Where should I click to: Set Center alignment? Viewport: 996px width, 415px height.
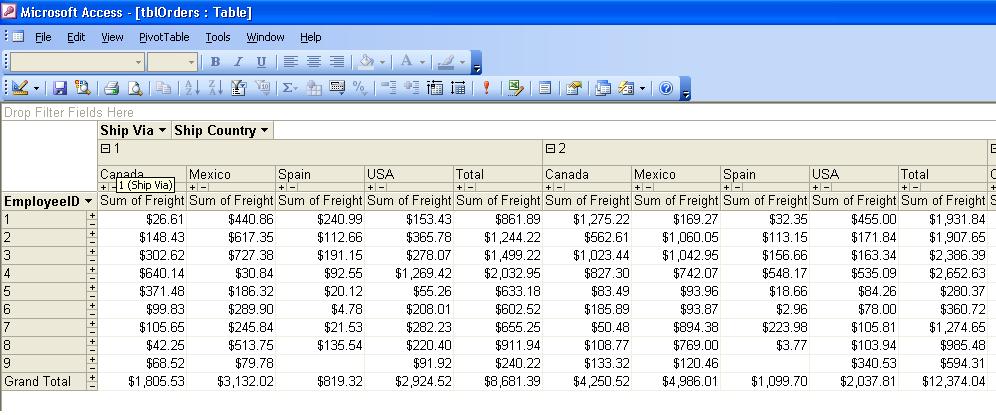pos(314,62)
